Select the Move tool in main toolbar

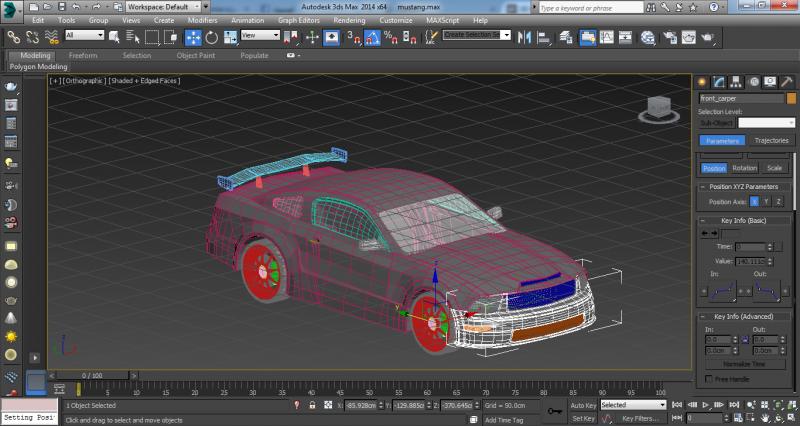tap(193, 37)
